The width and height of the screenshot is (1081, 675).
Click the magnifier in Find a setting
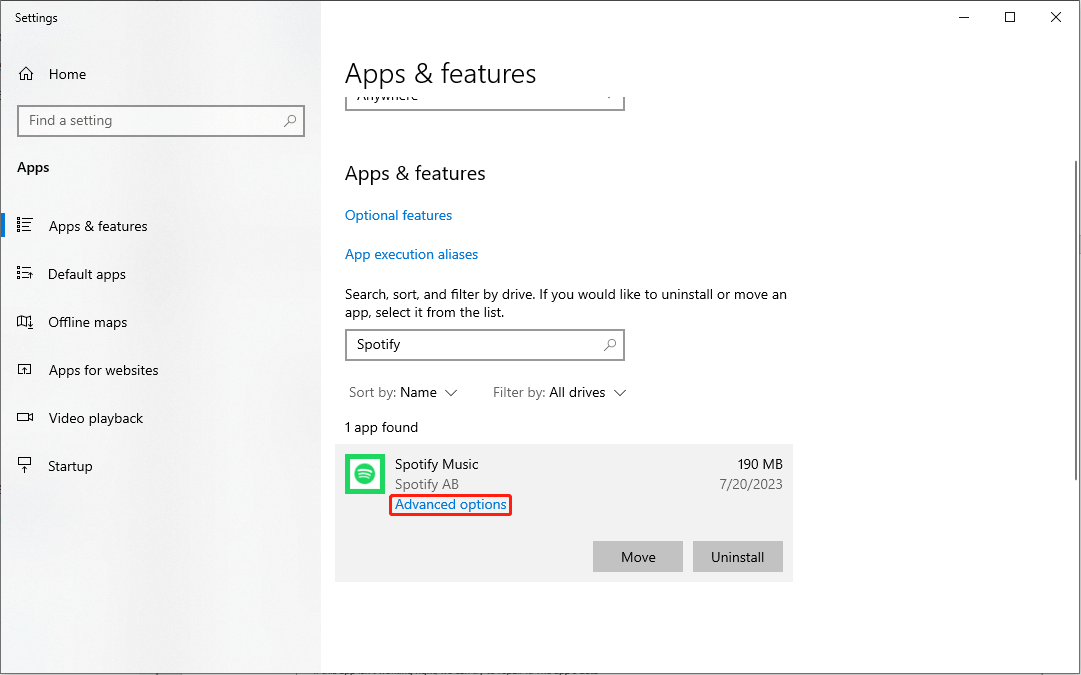pyautogui.click(x=290, y=121)
